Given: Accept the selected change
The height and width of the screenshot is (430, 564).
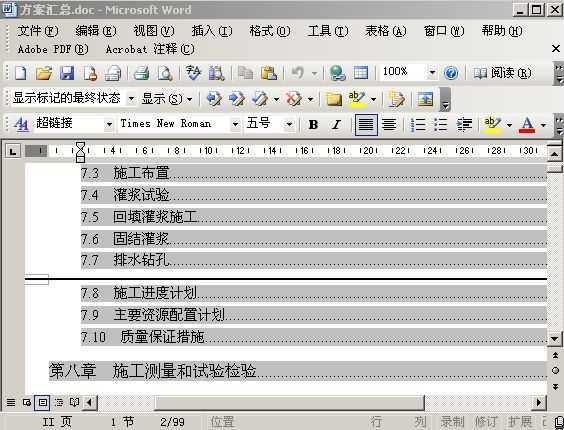Looking at the screenshot, I should (260, 99).
